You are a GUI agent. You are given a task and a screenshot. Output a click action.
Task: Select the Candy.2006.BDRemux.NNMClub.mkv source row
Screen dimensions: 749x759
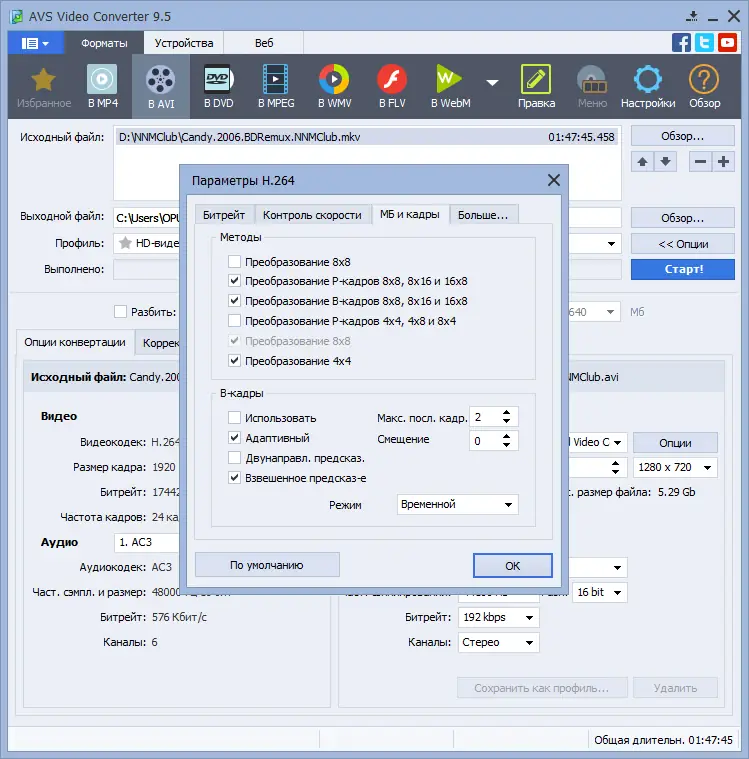(x=367, y=137)
